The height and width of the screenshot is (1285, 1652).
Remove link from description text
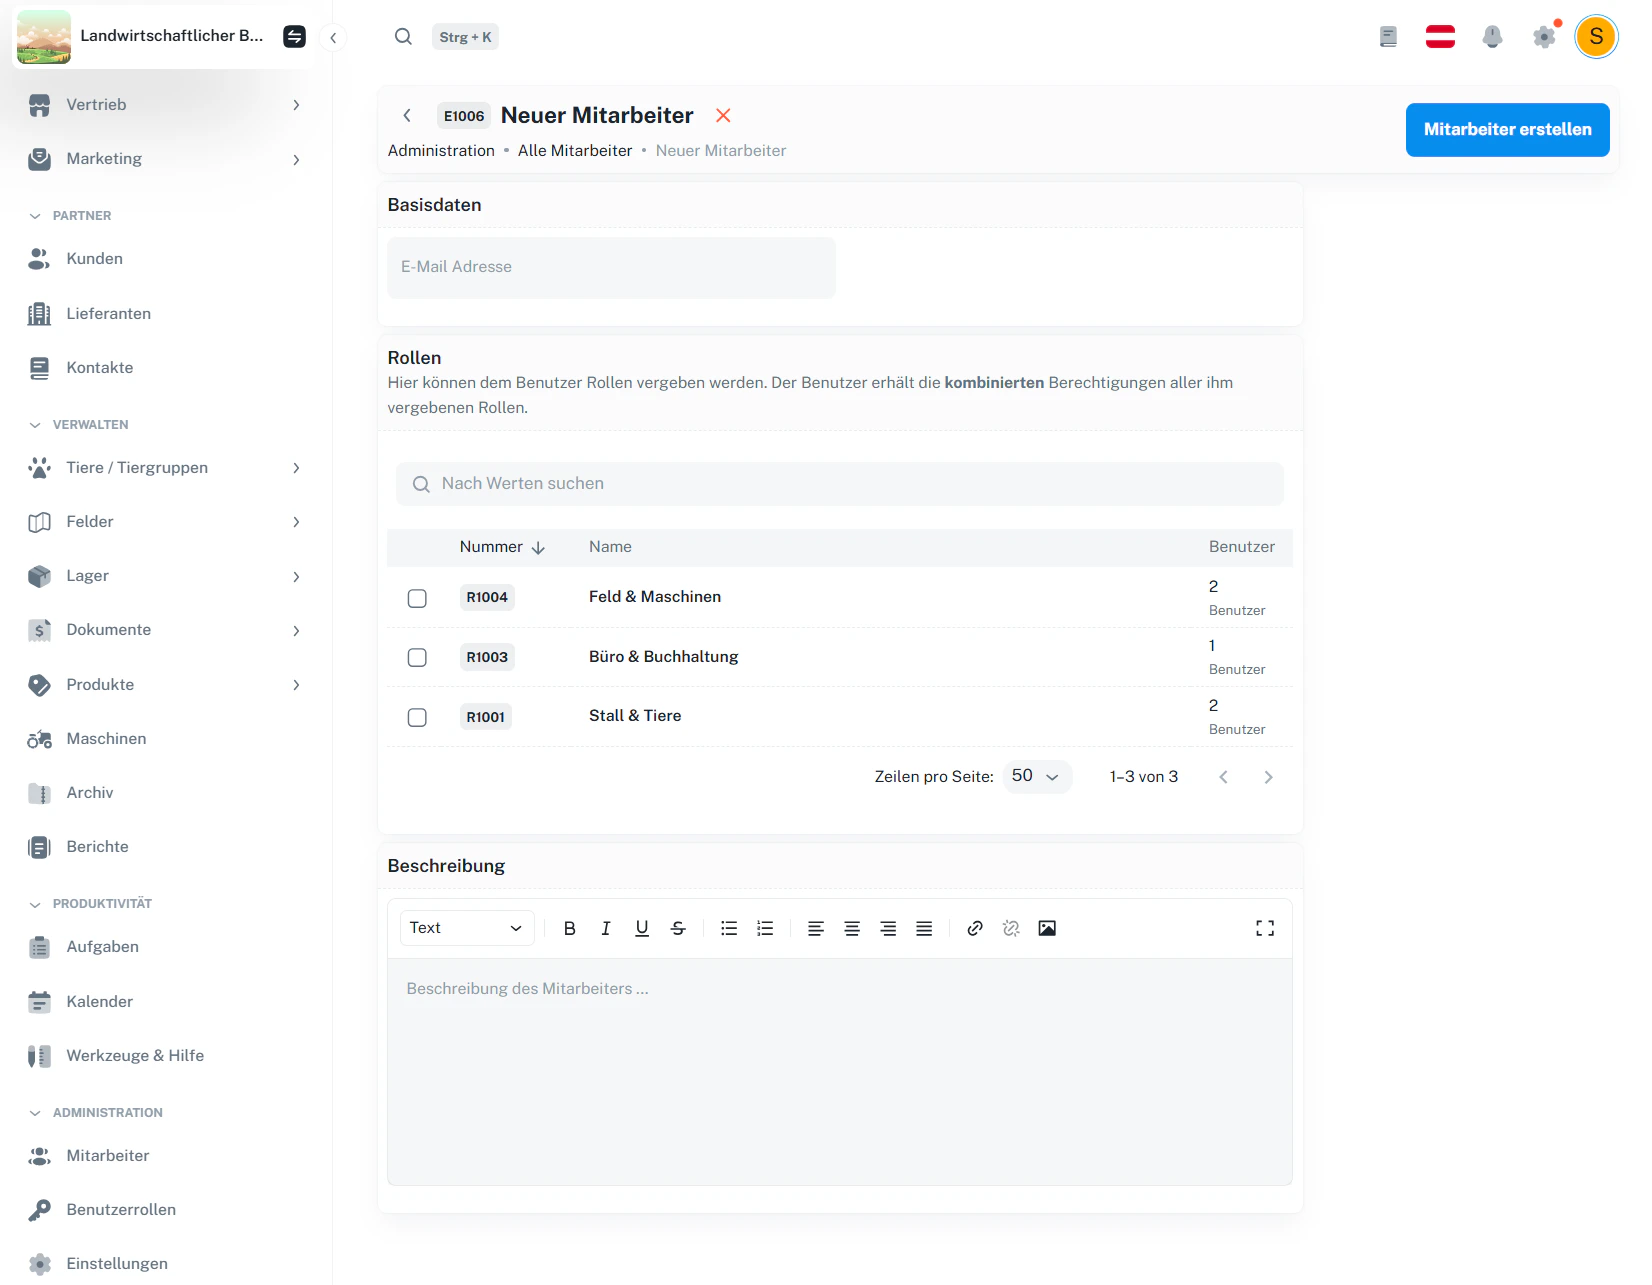pos(1011,928)
